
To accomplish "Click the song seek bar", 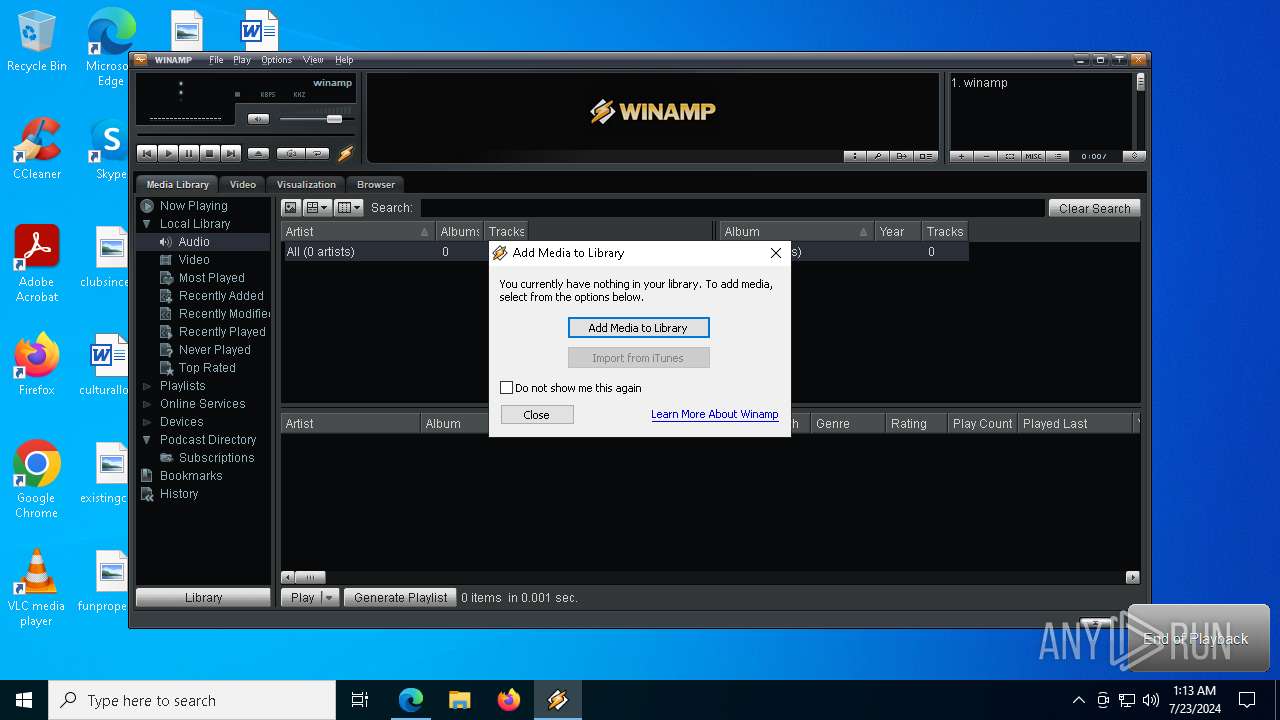I will 245,134.
